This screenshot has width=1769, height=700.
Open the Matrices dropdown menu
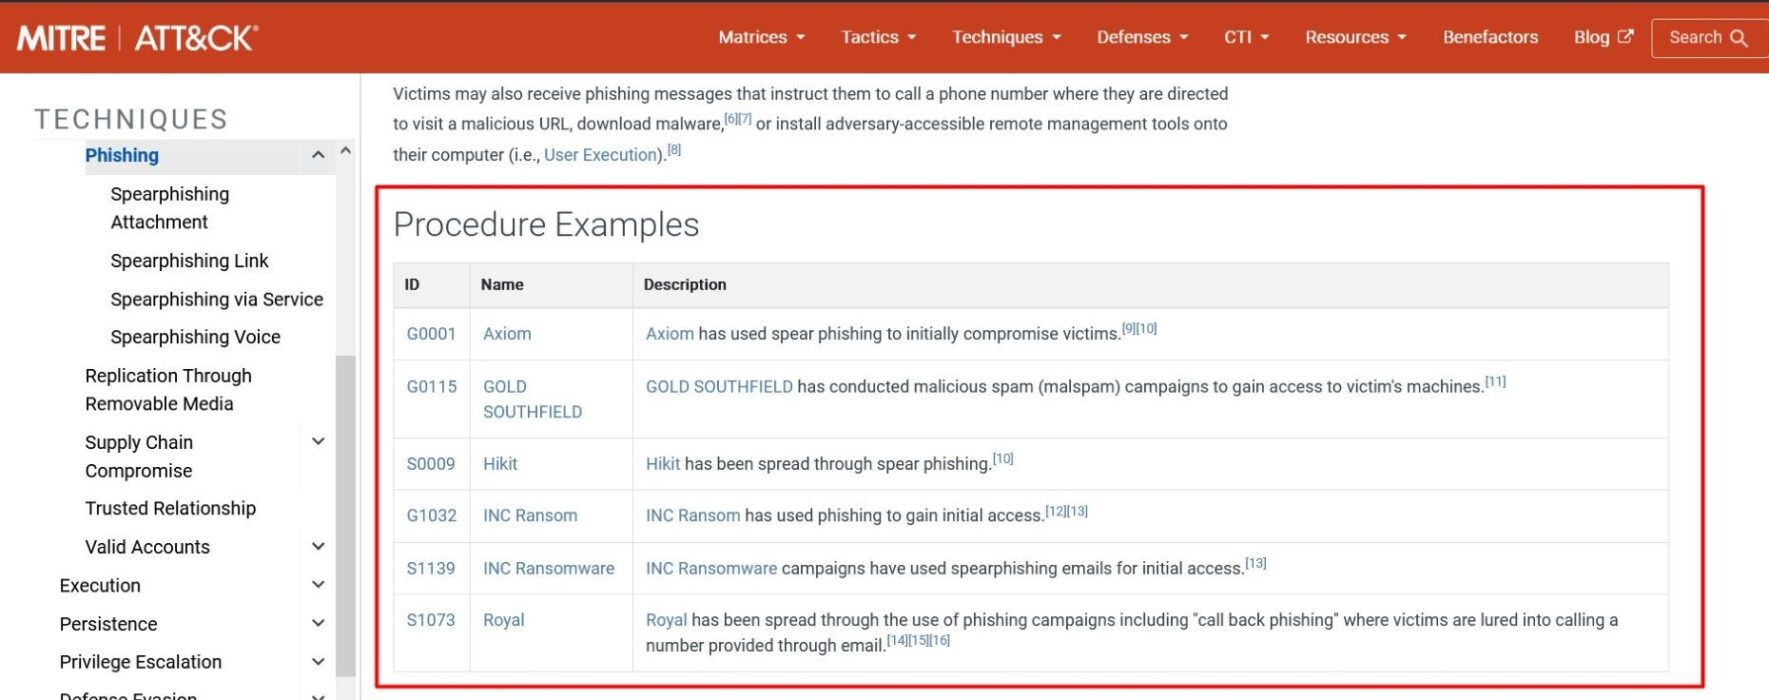click(x=761, y=37)
